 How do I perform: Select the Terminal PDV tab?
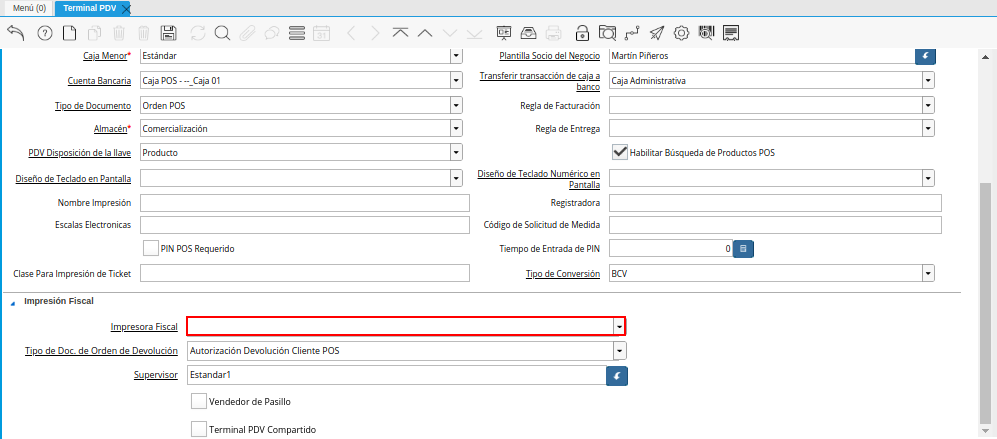(x=88, y=8)
